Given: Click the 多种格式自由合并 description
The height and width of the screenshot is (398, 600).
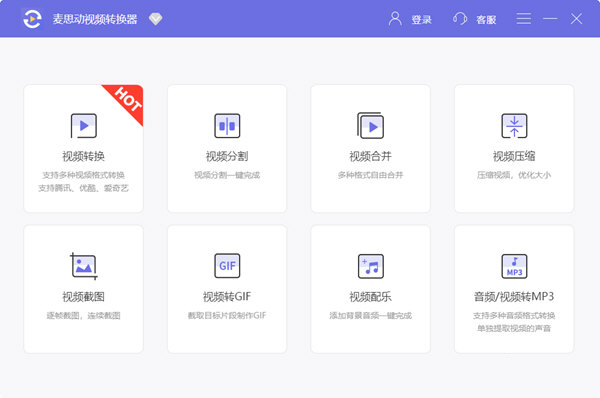Looking at the screenshot, I should coord(370,175).
